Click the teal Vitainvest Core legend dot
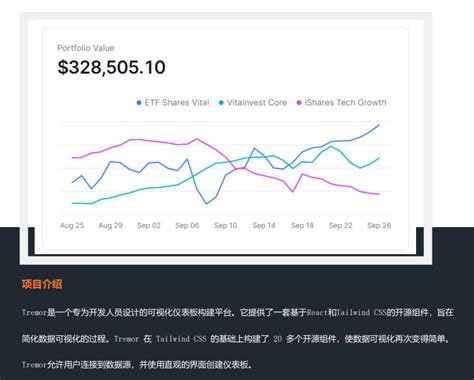This screenshot has height=380, width=474. click(x=221, y=103)
